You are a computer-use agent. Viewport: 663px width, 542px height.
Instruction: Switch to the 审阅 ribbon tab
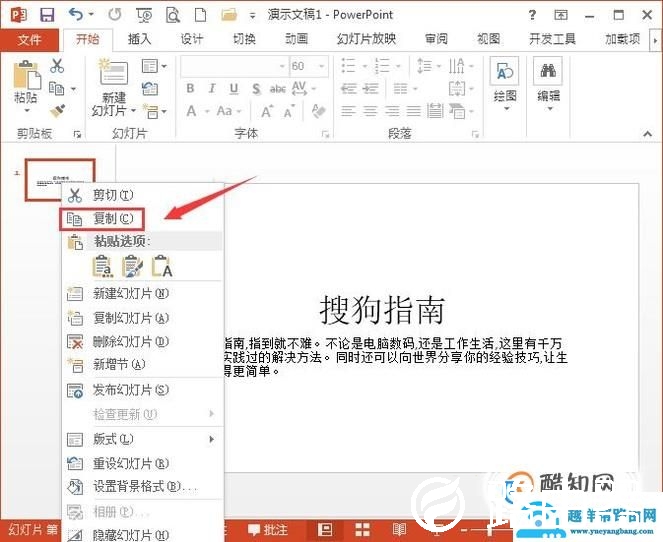pos(436,39)
